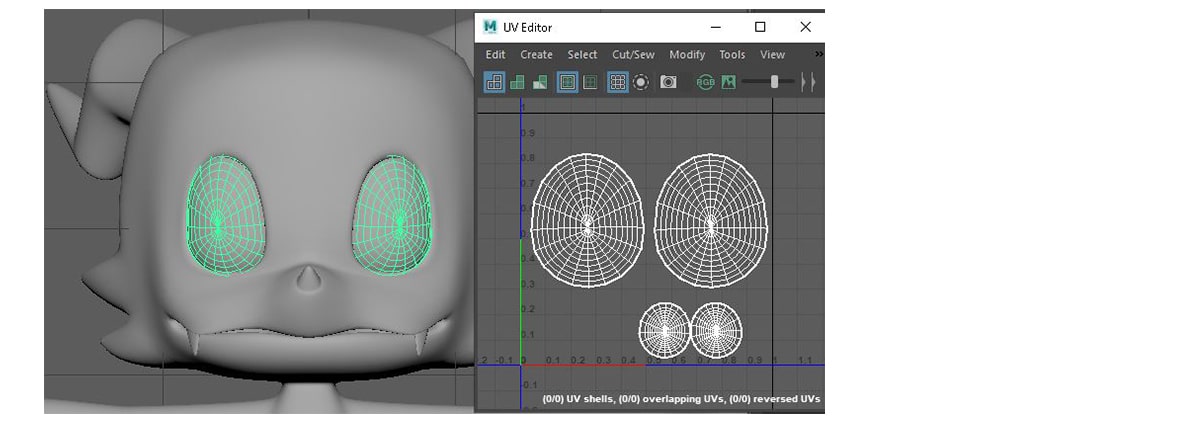Click the isolate select circle icon
Image resolution: width=1200 pixels, height=427 pixels.
tap(641, 83)
